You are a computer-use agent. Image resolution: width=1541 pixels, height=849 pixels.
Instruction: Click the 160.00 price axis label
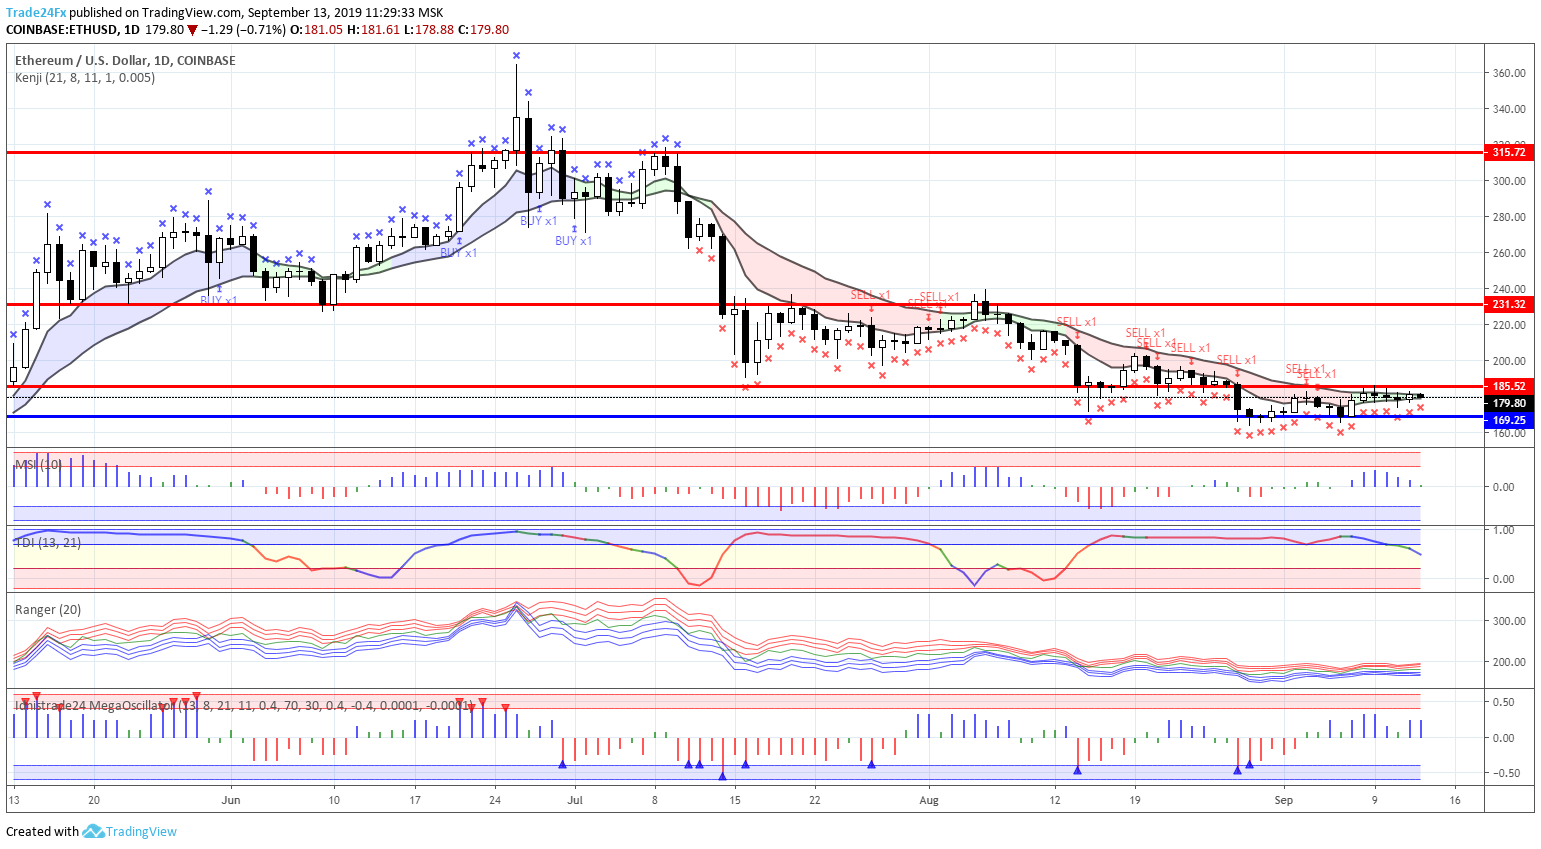pyautogui.click(x=1509, y=433)
